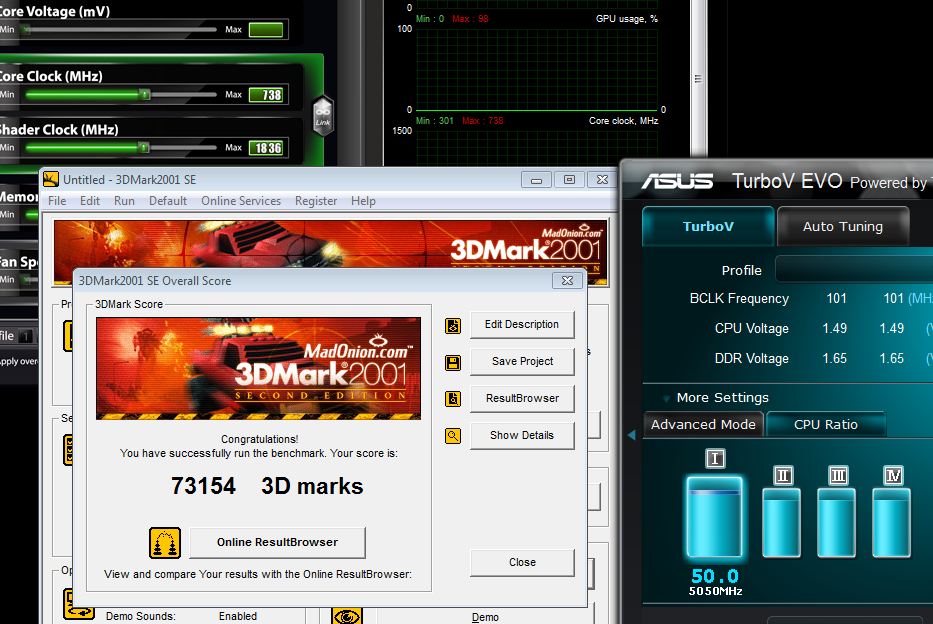This screenshot has width=933, height=624.
Task: Click the Edit Description button
Action: pyautogui.click(x=522, y=324)
